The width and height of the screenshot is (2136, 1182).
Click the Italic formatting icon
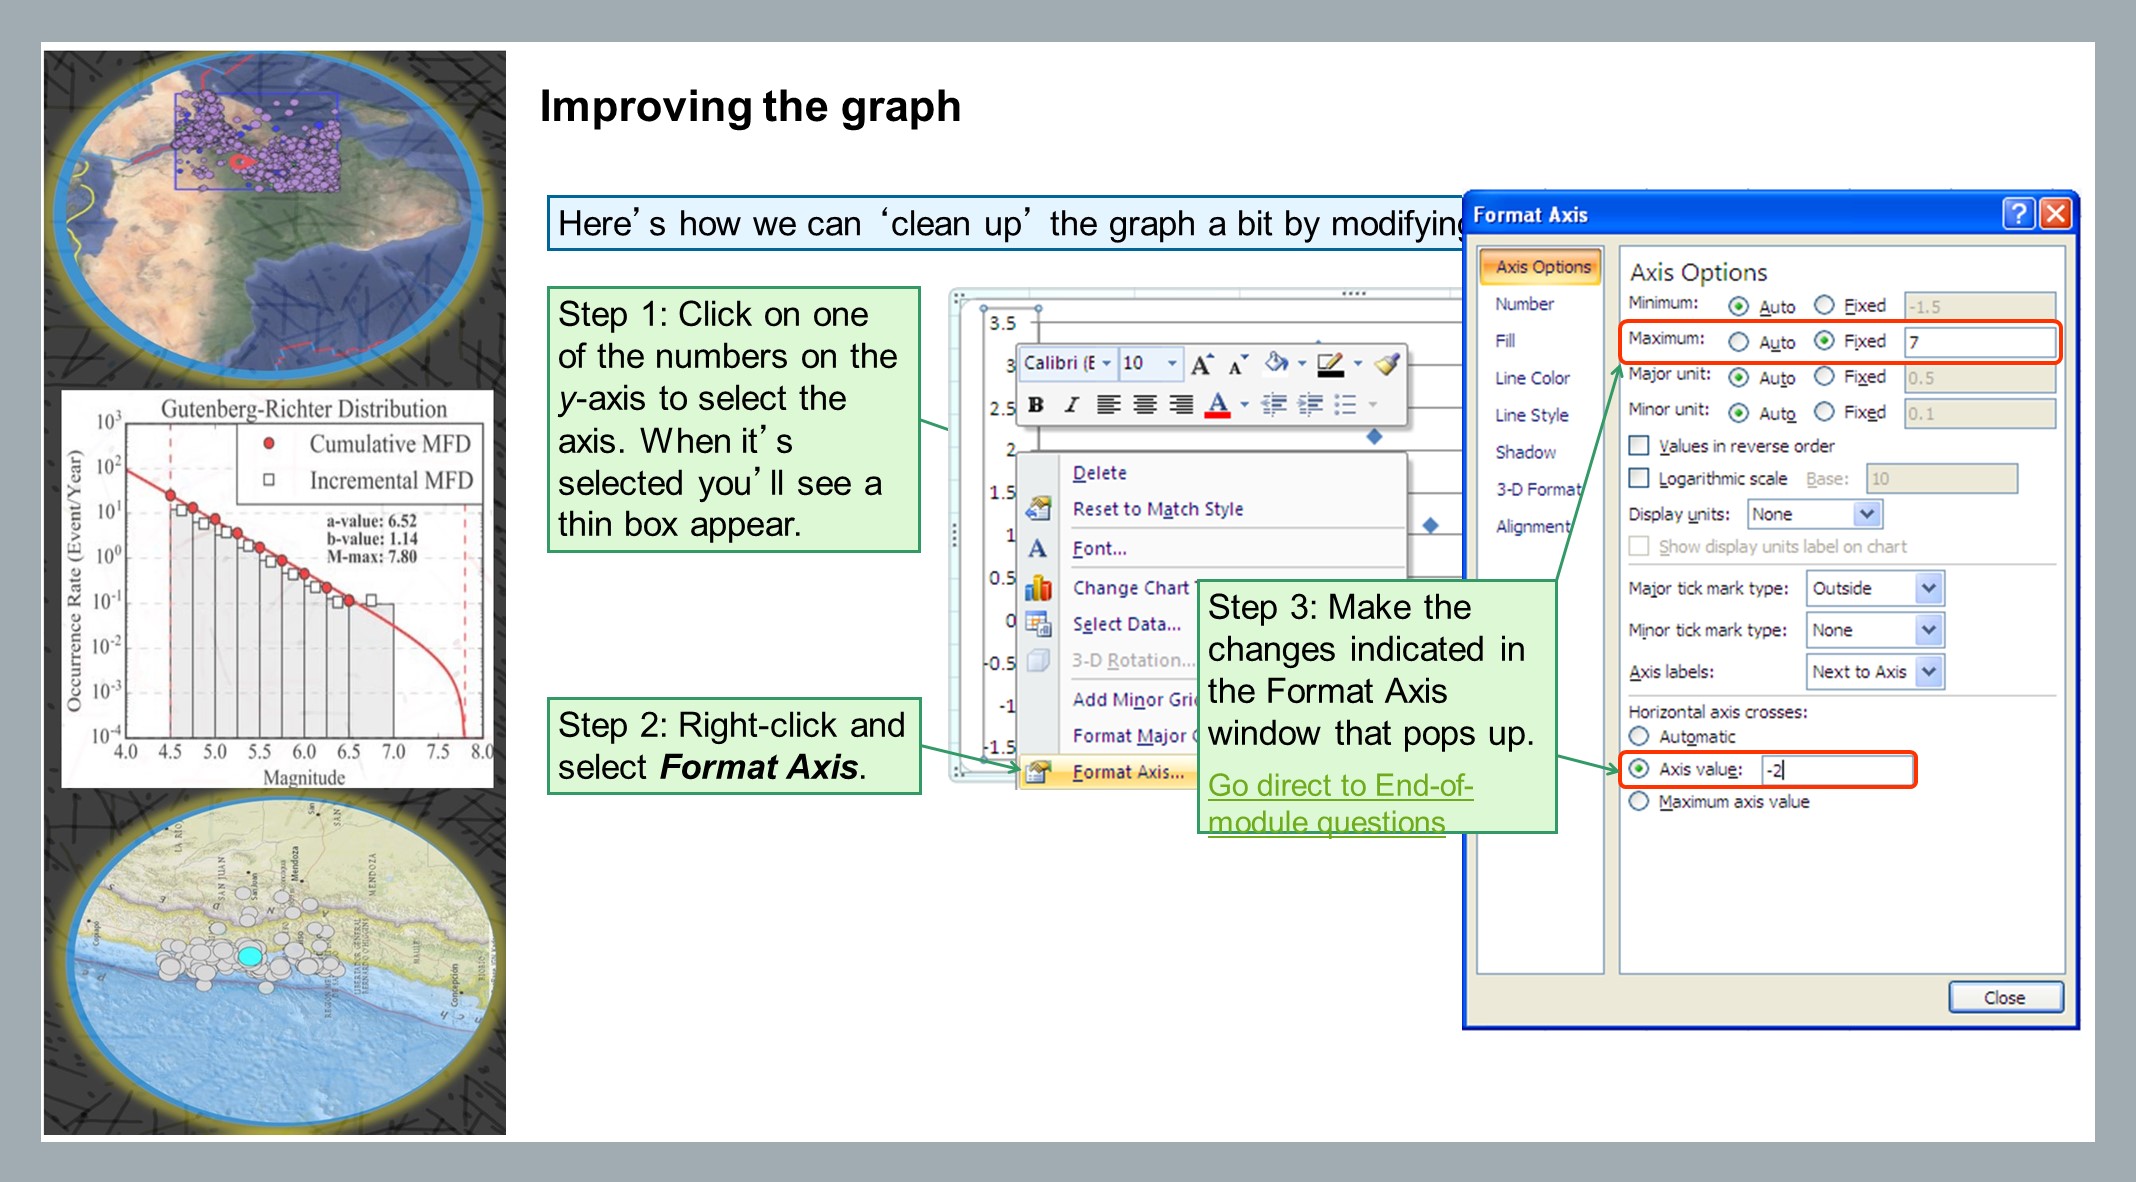(x=1071, y=404)
